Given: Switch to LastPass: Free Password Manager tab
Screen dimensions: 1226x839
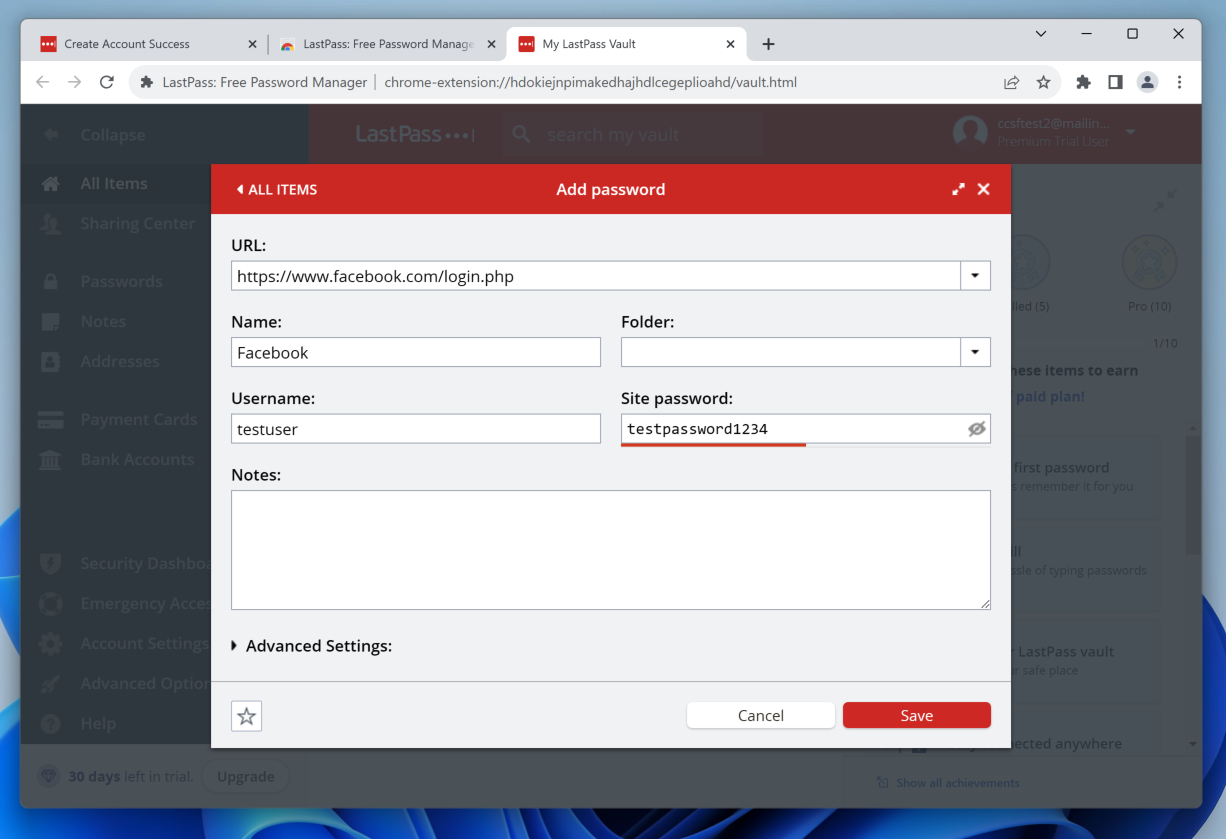Looking at the screenshot, I should coord(388,44).
